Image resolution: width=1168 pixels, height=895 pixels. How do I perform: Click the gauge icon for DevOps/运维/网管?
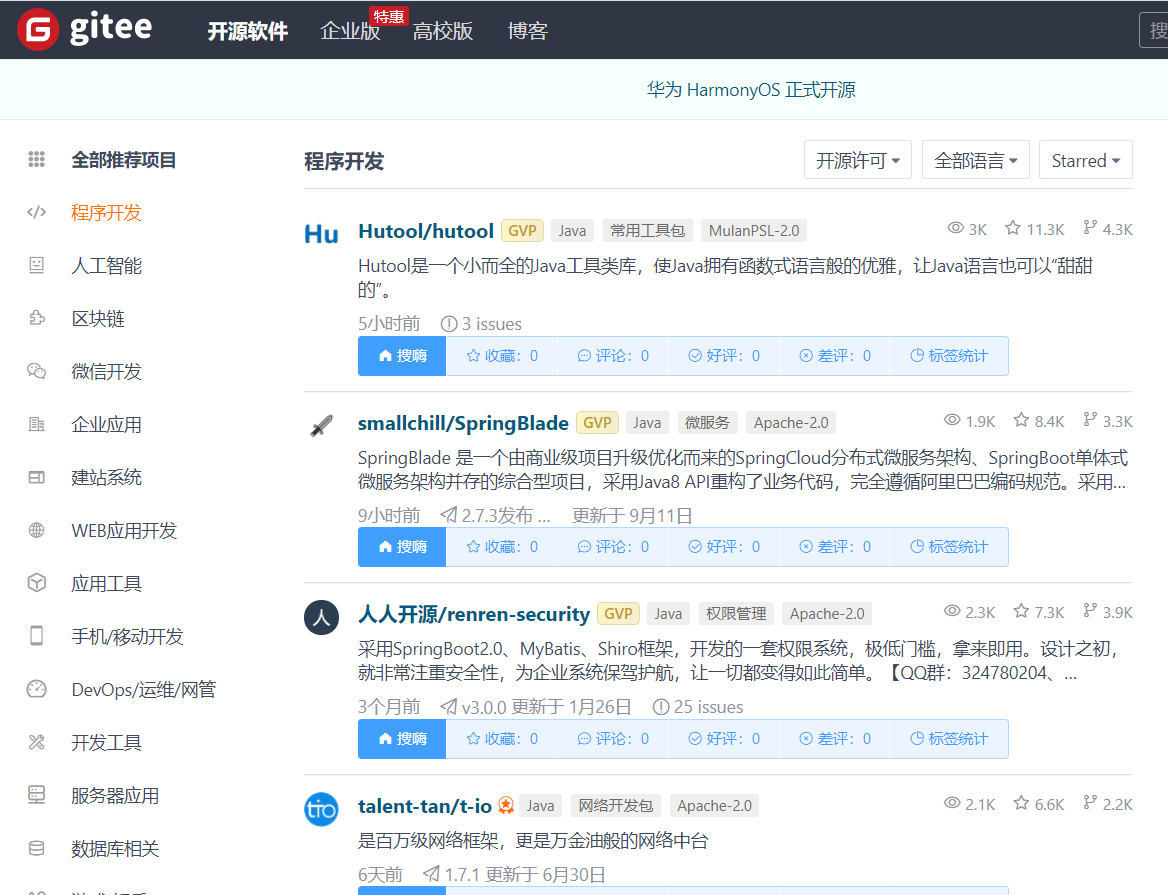[x=36, y=689]
